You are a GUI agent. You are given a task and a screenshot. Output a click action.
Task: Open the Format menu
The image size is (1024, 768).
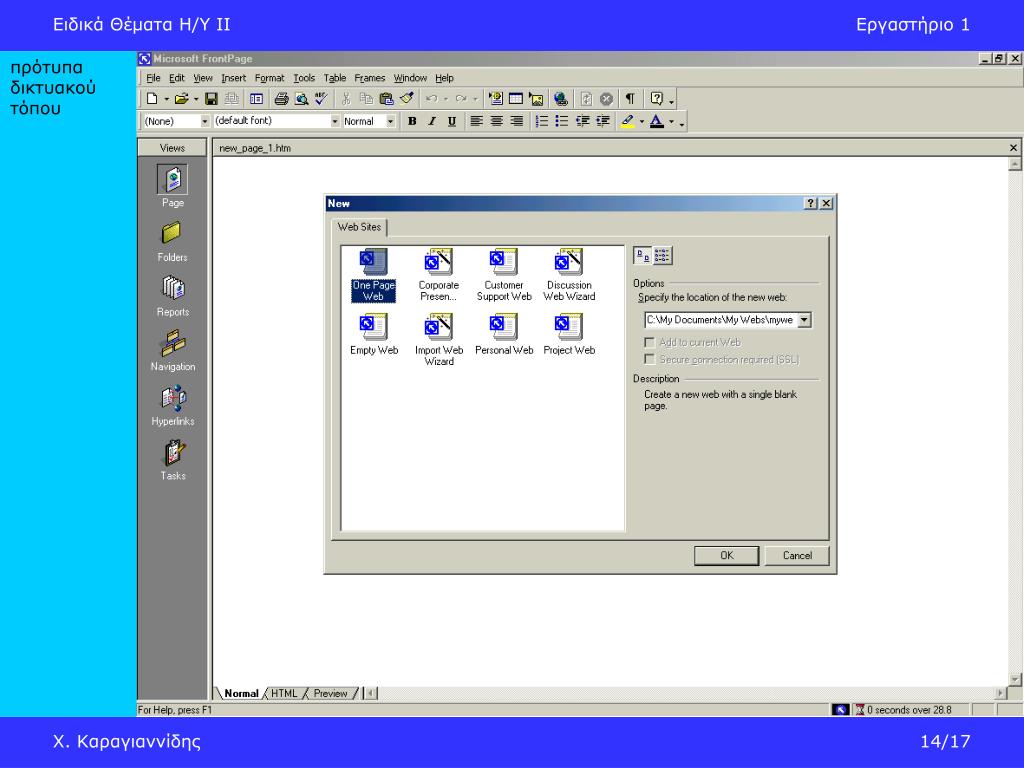point(269,78)
